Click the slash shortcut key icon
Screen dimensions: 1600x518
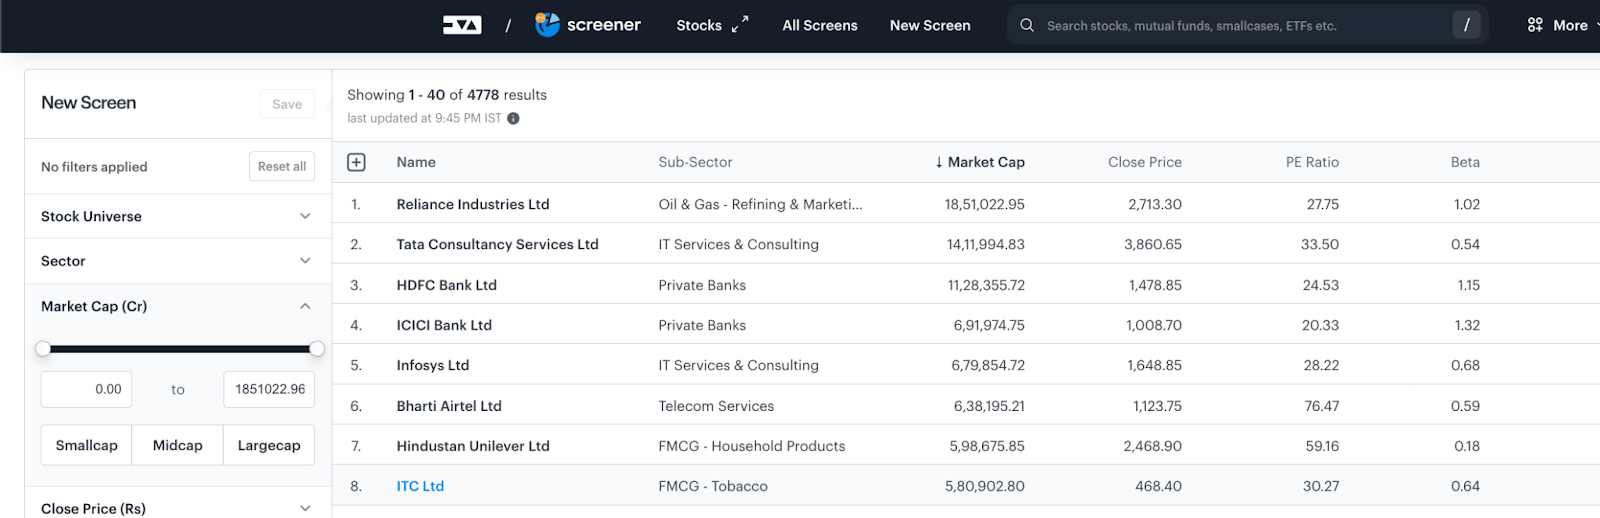[x=1466, y=25]
